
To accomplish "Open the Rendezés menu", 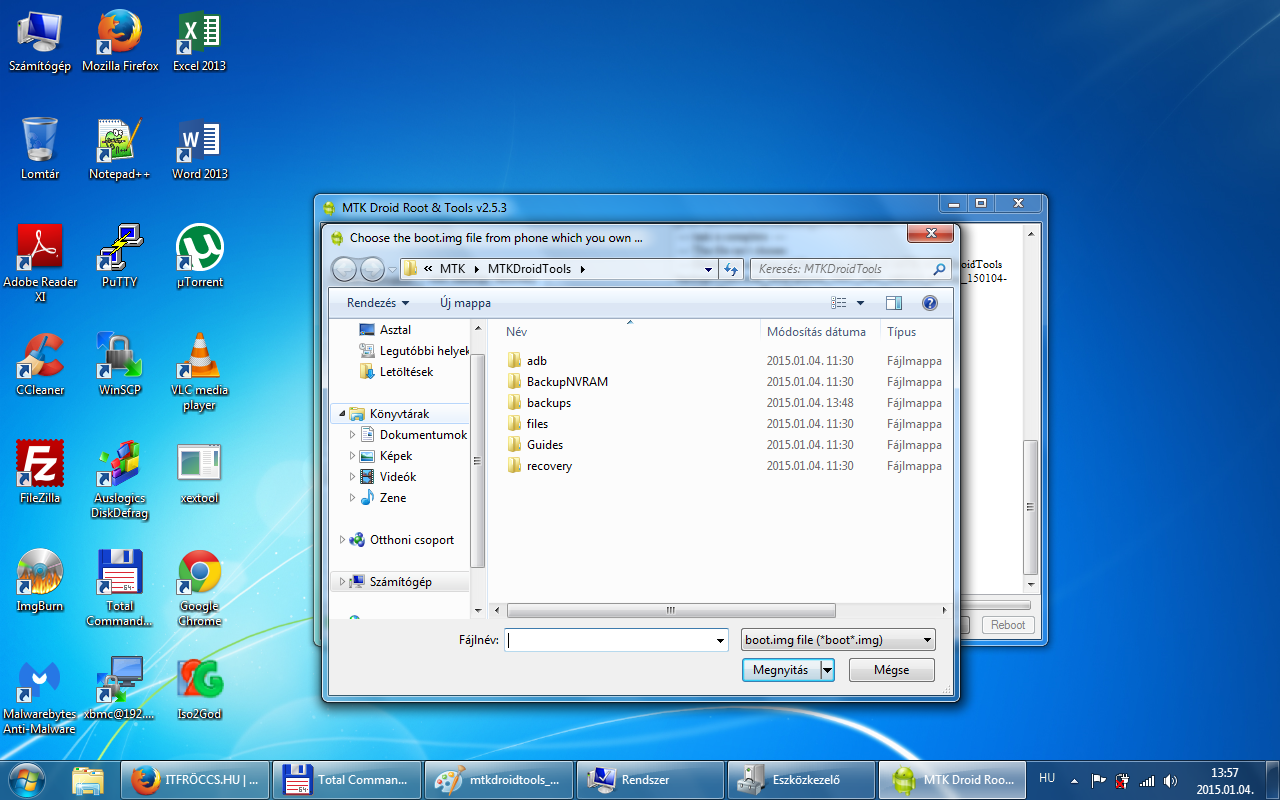I will pyautogui.click(x=377, y=303).
